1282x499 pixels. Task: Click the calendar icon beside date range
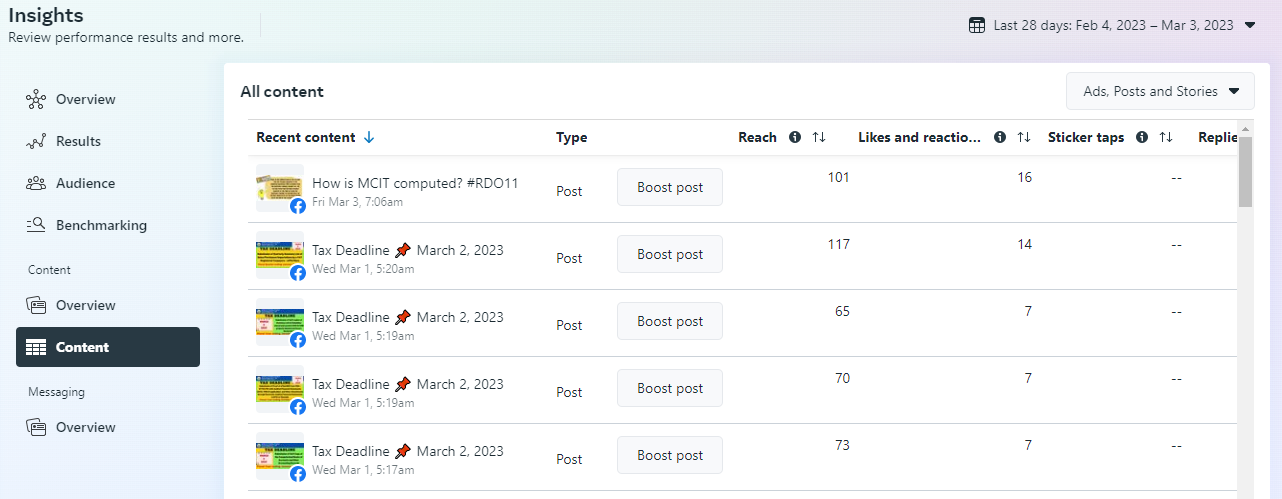tap(977, 25)
